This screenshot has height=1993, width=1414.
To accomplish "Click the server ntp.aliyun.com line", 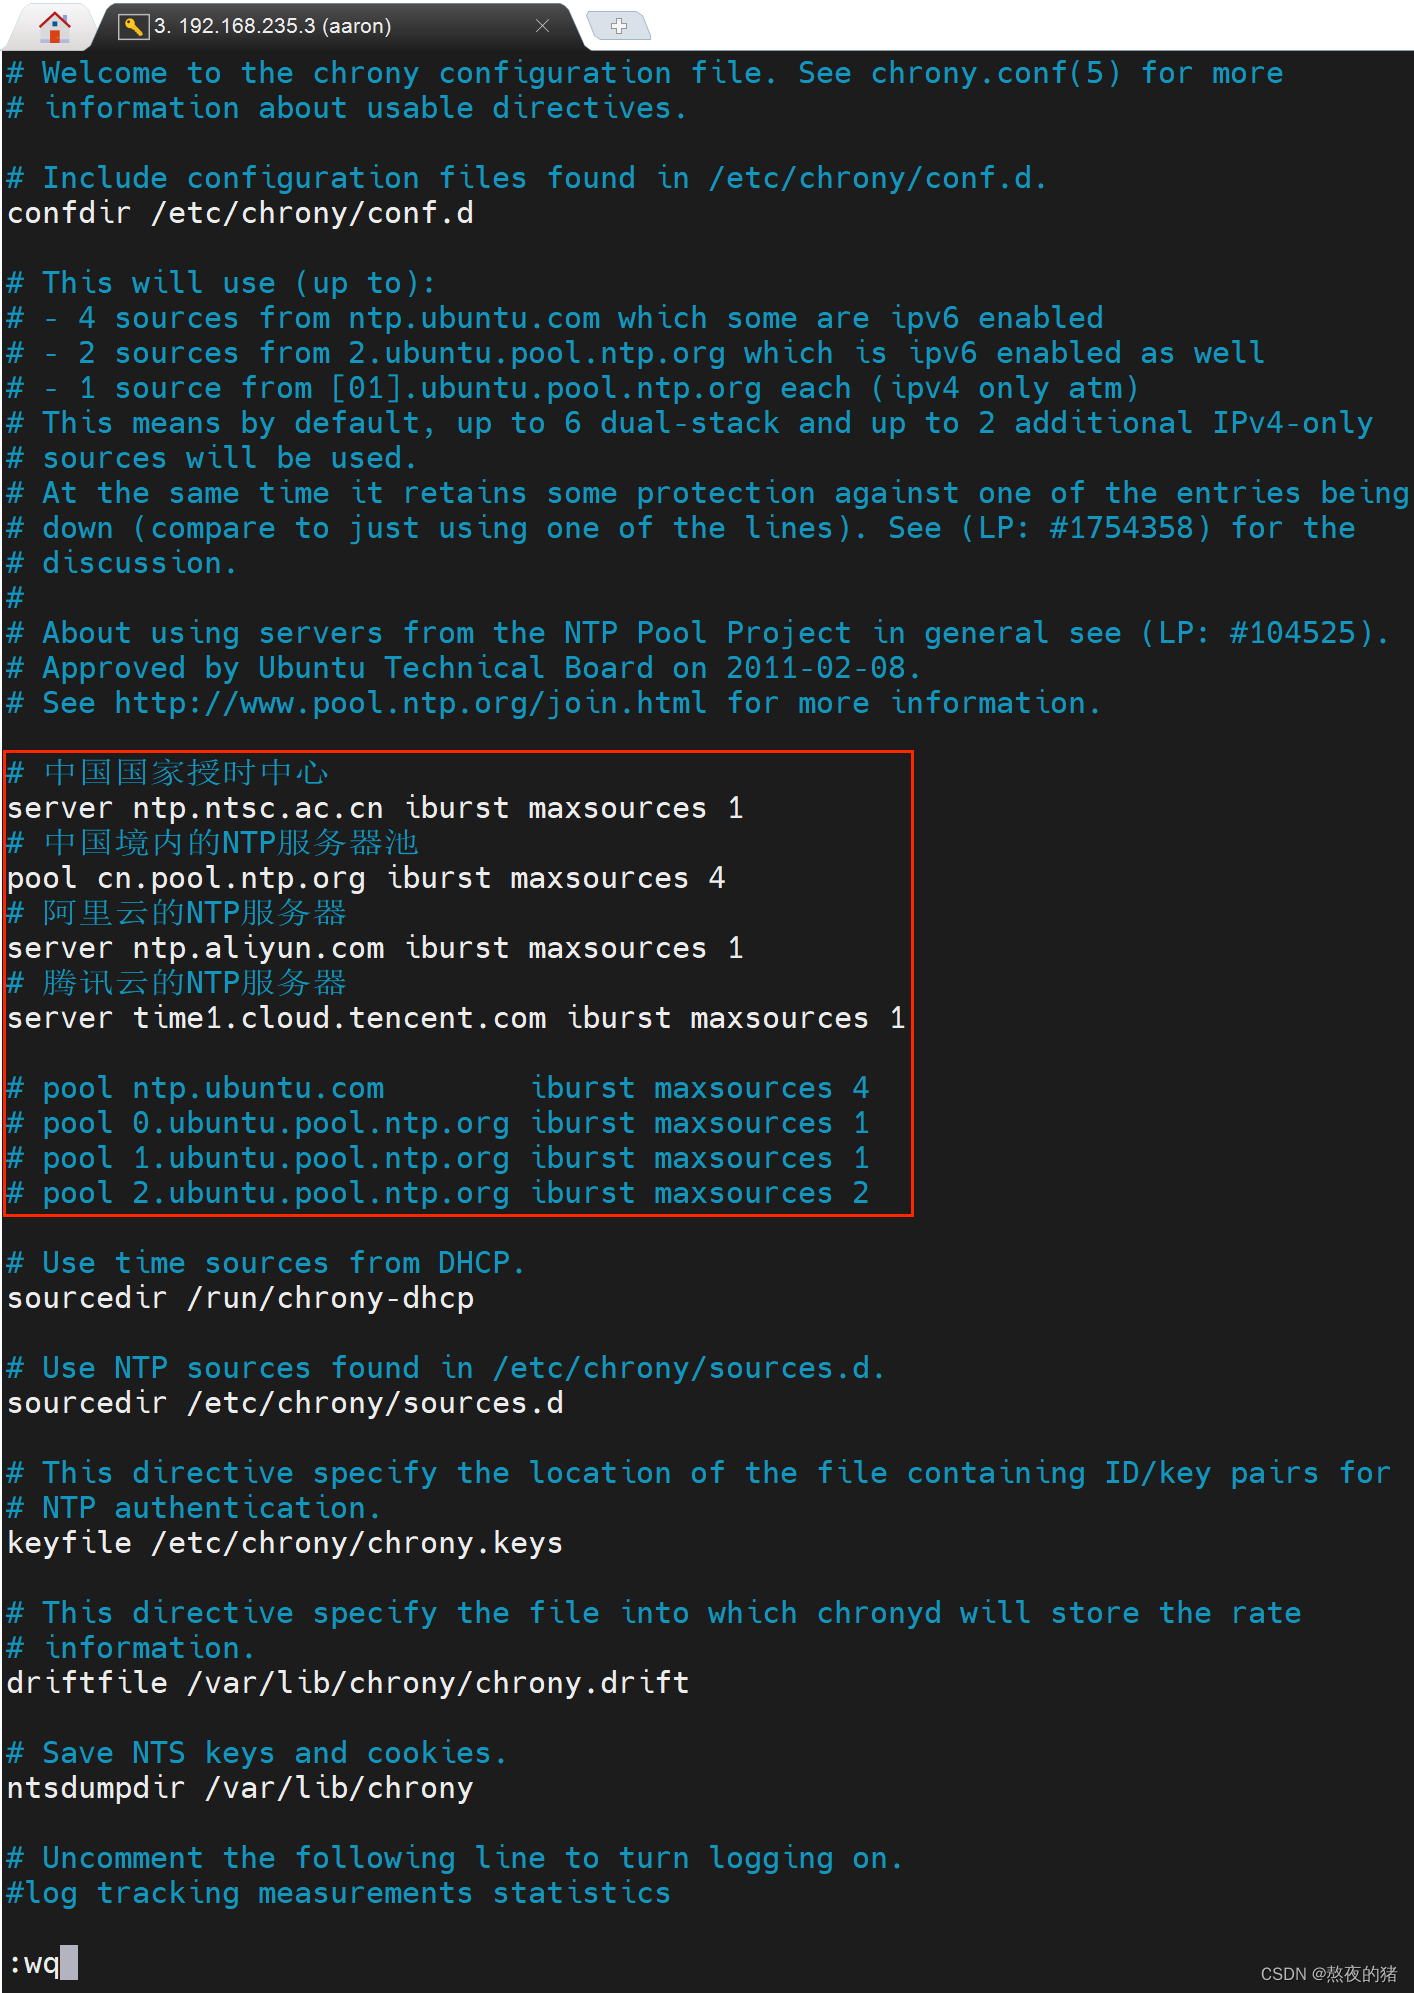I will pos(375,948).
